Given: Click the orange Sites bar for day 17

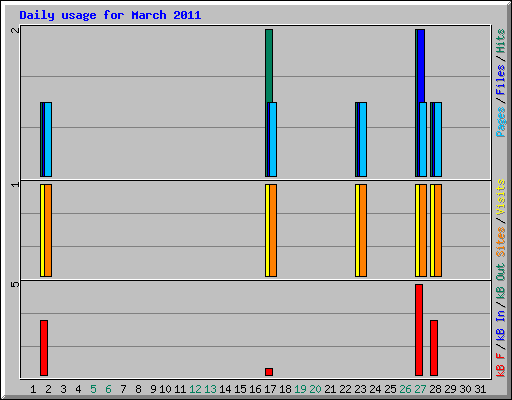Looking at the screenshot, I should tap(273, 230).
